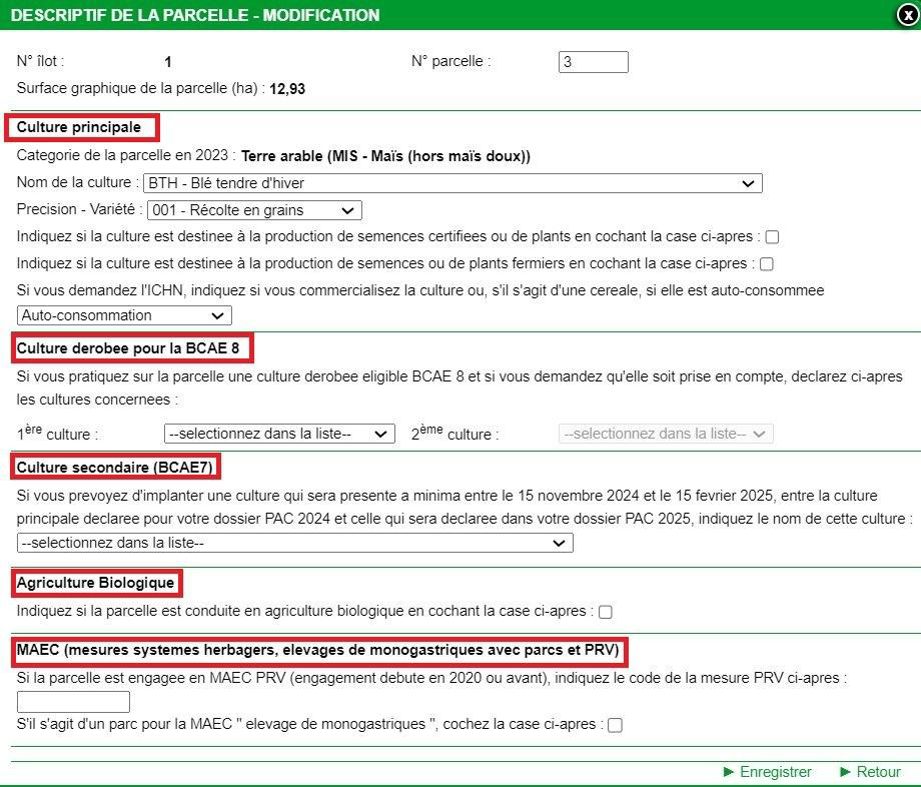The width and height of the screenshot is (921, 787).
Task: Check the certified seeds production checkbox
Action: click(x=772, y=237)
